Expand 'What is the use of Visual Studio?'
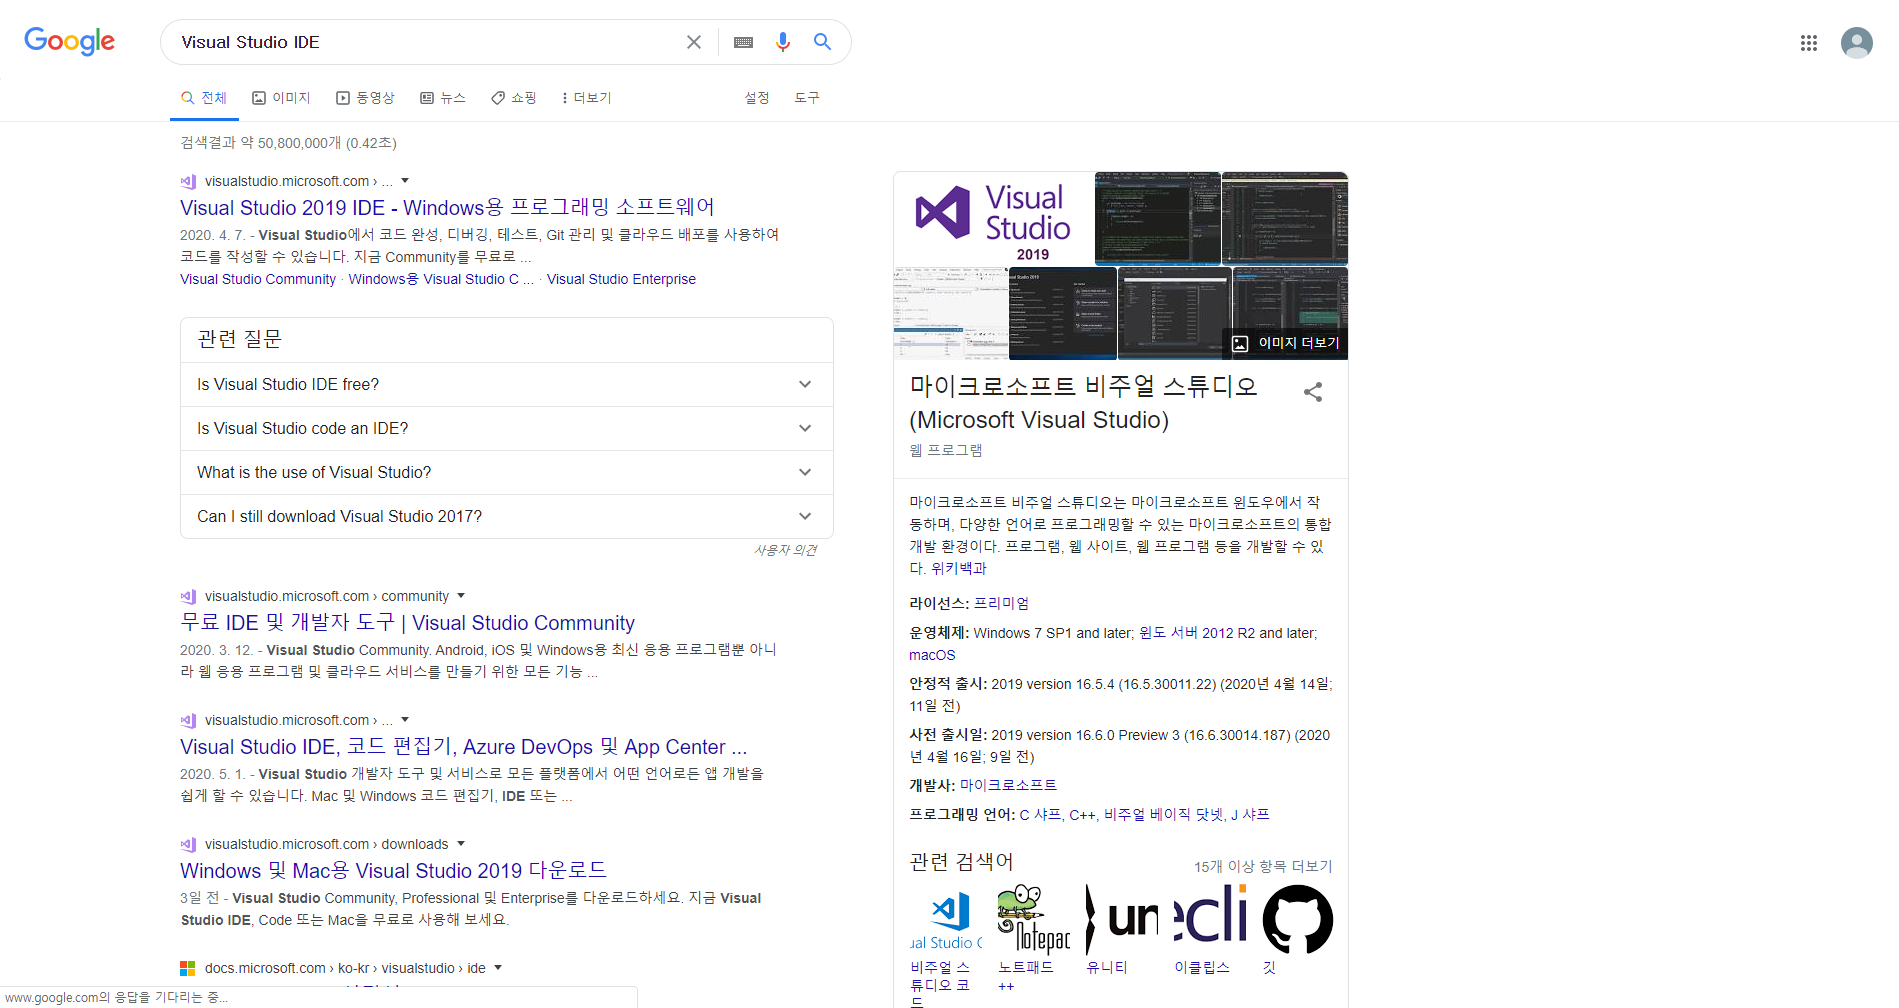 pos(506,472)
